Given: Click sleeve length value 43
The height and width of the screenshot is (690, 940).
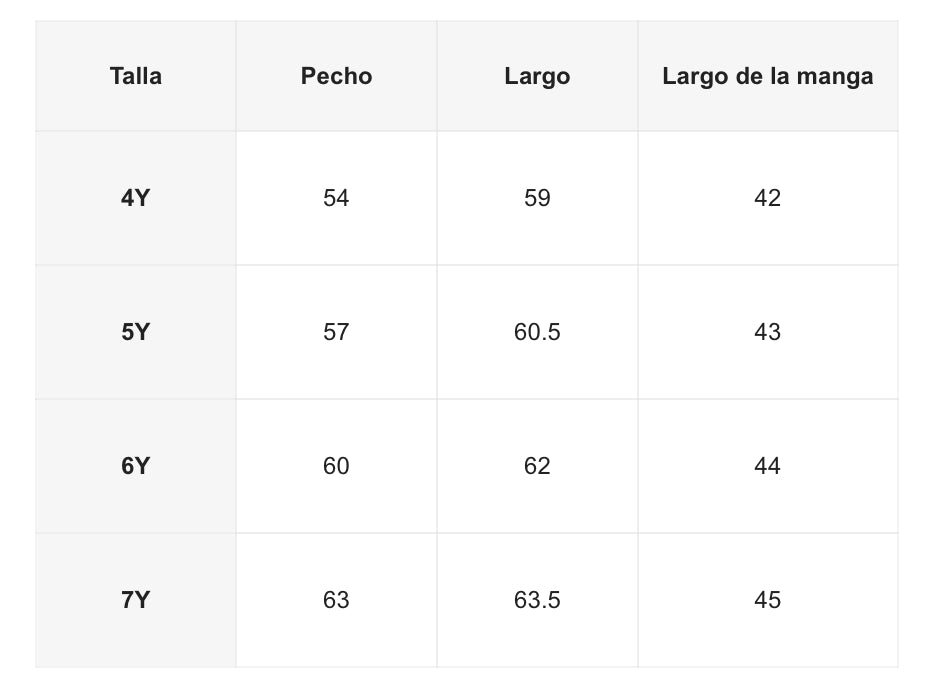Looking at the screenshot, I should (767, 332).
